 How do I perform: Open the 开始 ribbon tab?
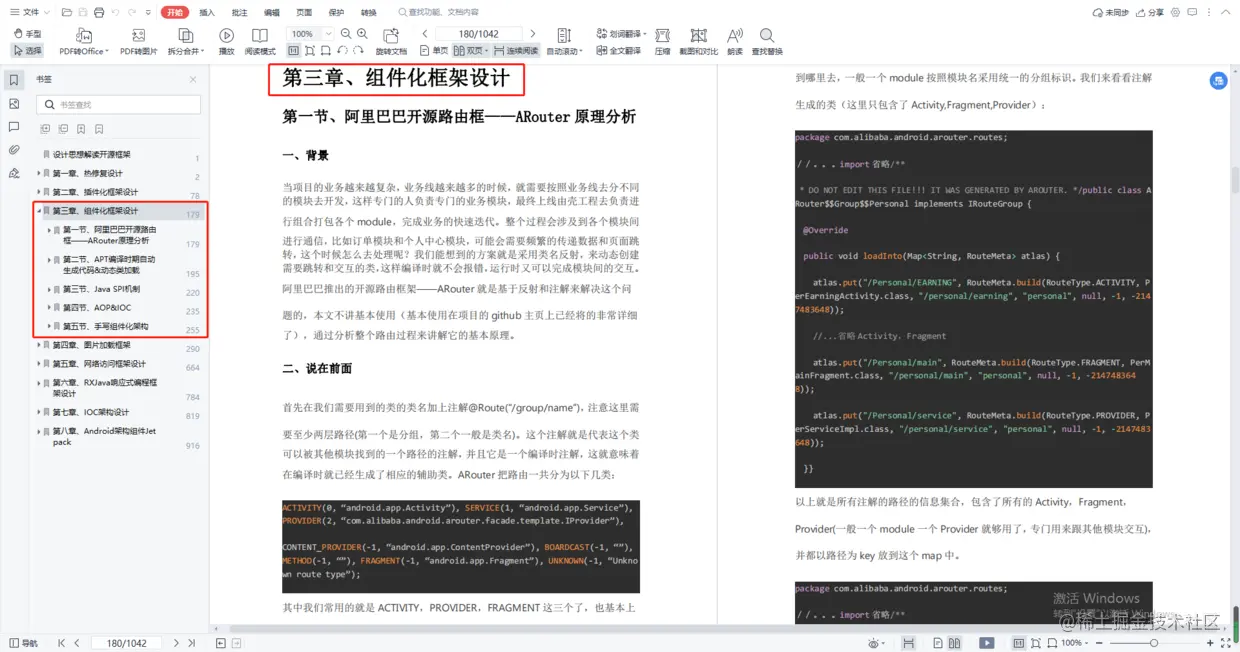pyautogui.click(x=175, y=12)
